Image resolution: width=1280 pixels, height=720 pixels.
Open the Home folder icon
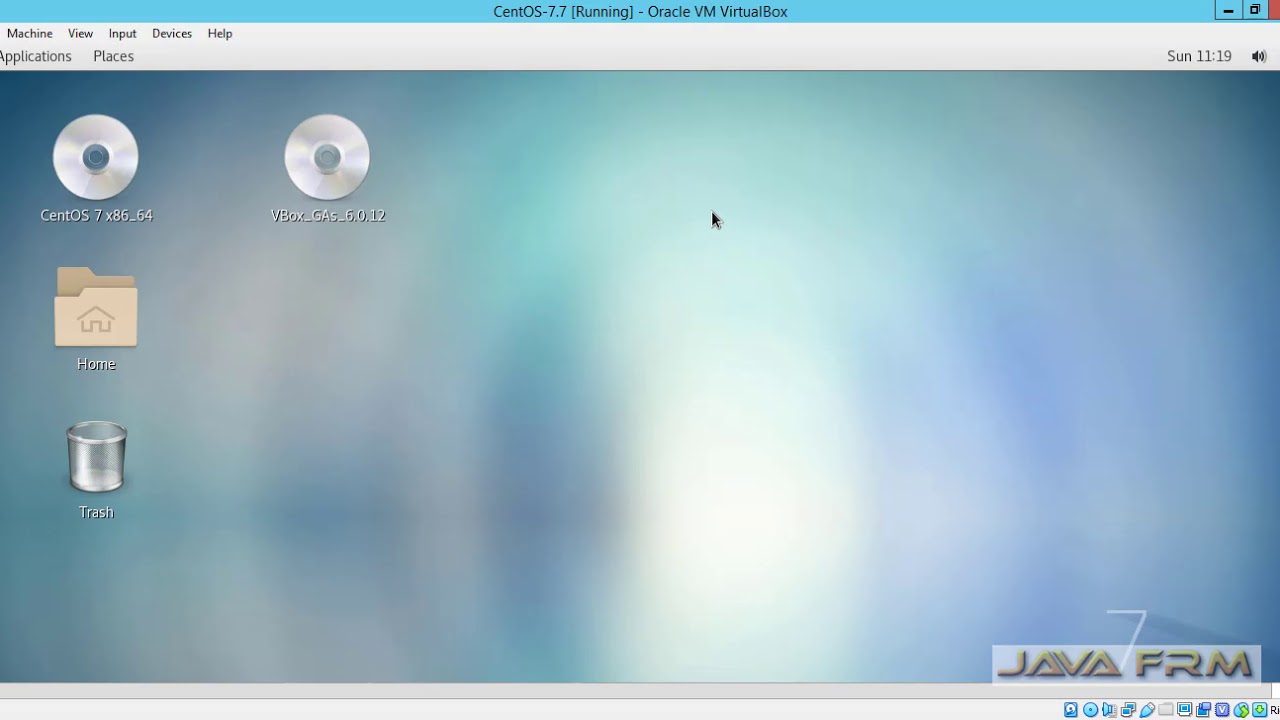click(x=96, y=307)
